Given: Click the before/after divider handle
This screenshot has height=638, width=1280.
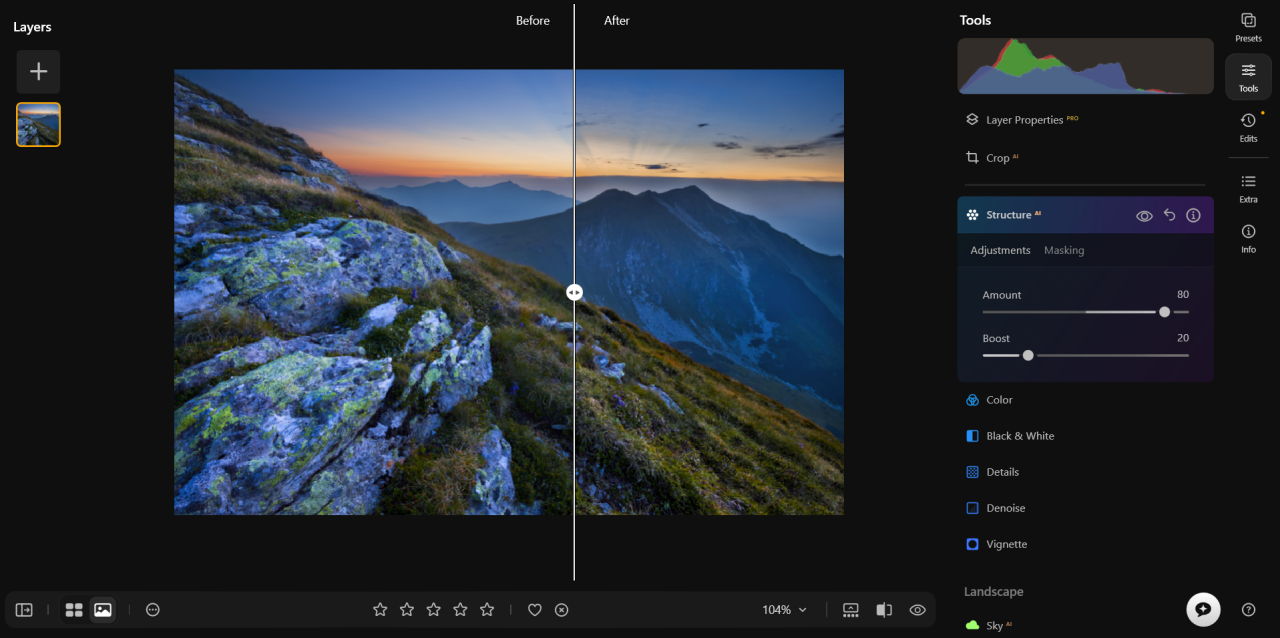Looking at the screenshot, I should [x=574, y=292].
